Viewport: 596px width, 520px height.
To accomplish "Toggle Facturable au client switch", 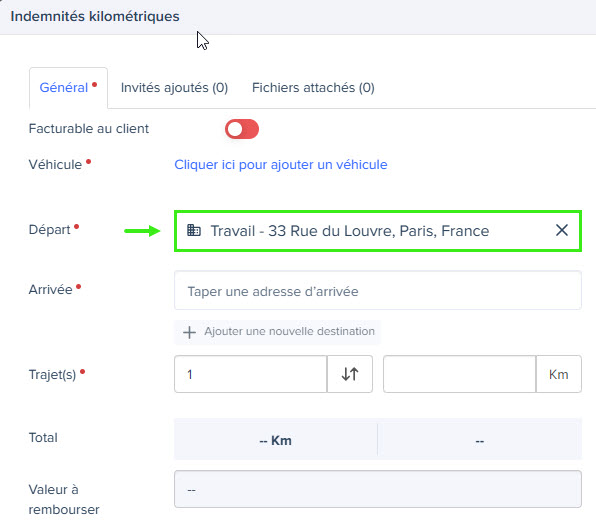I will 242,129.
